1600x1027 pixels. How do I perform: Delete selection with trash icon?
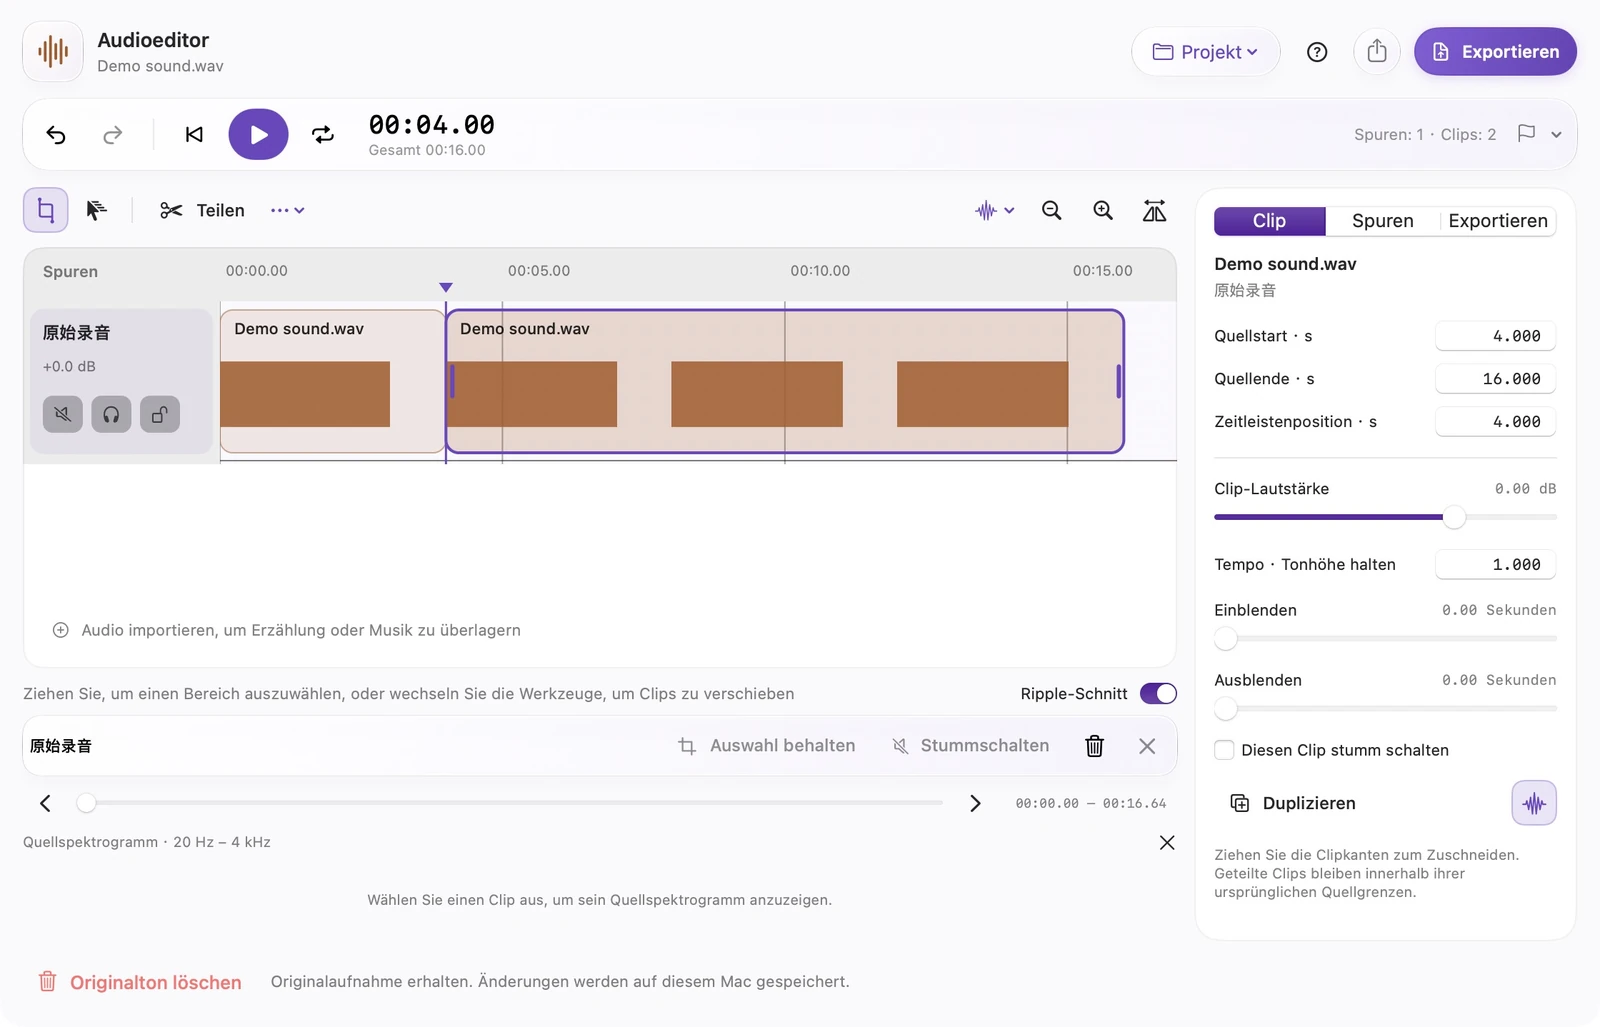click(x=1094, y=746)
